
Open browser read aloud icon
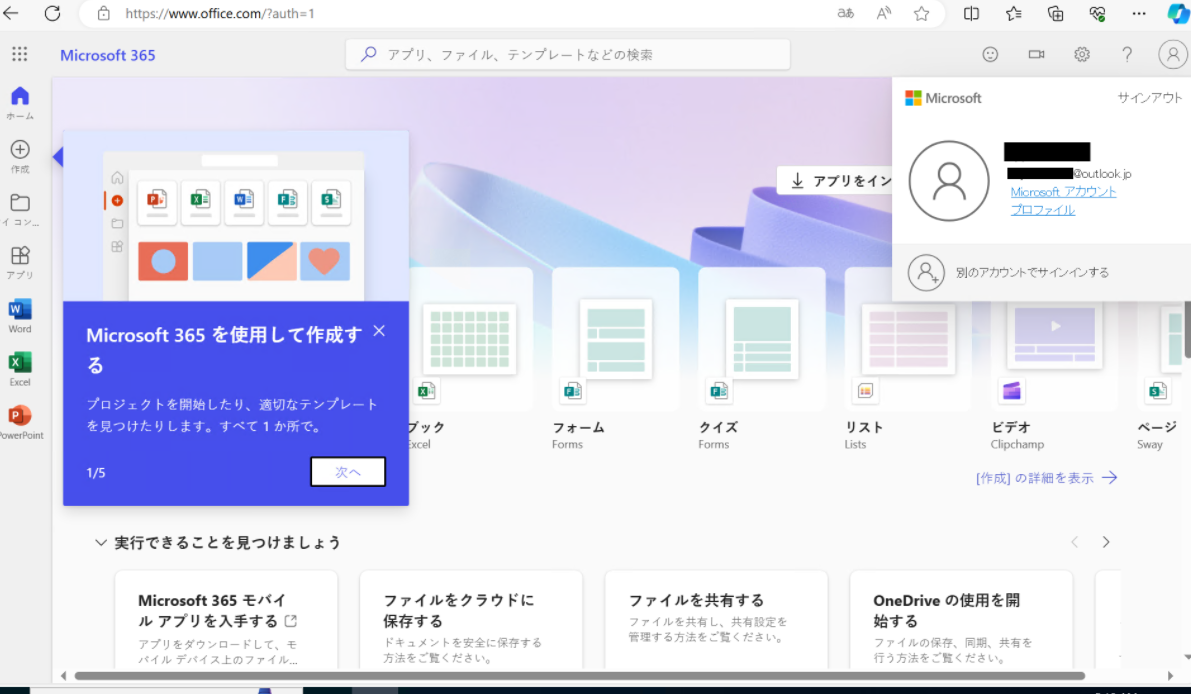[883, 13]
